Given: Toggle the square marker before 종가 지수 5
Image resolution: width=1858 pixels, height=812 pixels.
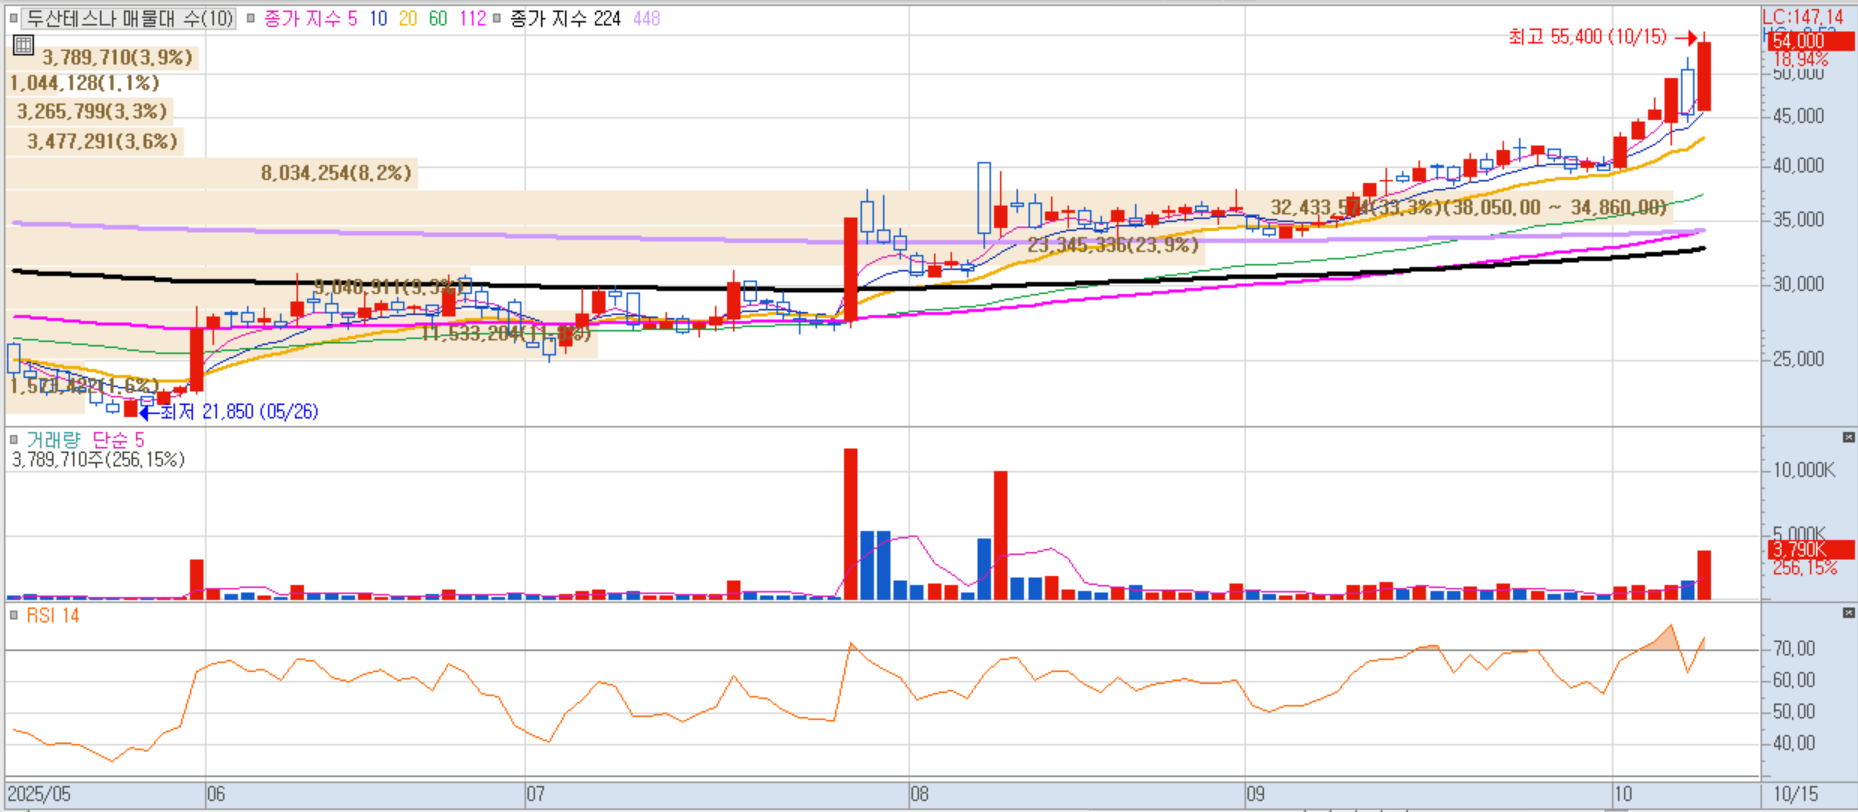Looking at the screenshot, I should [x=251, y=19].
